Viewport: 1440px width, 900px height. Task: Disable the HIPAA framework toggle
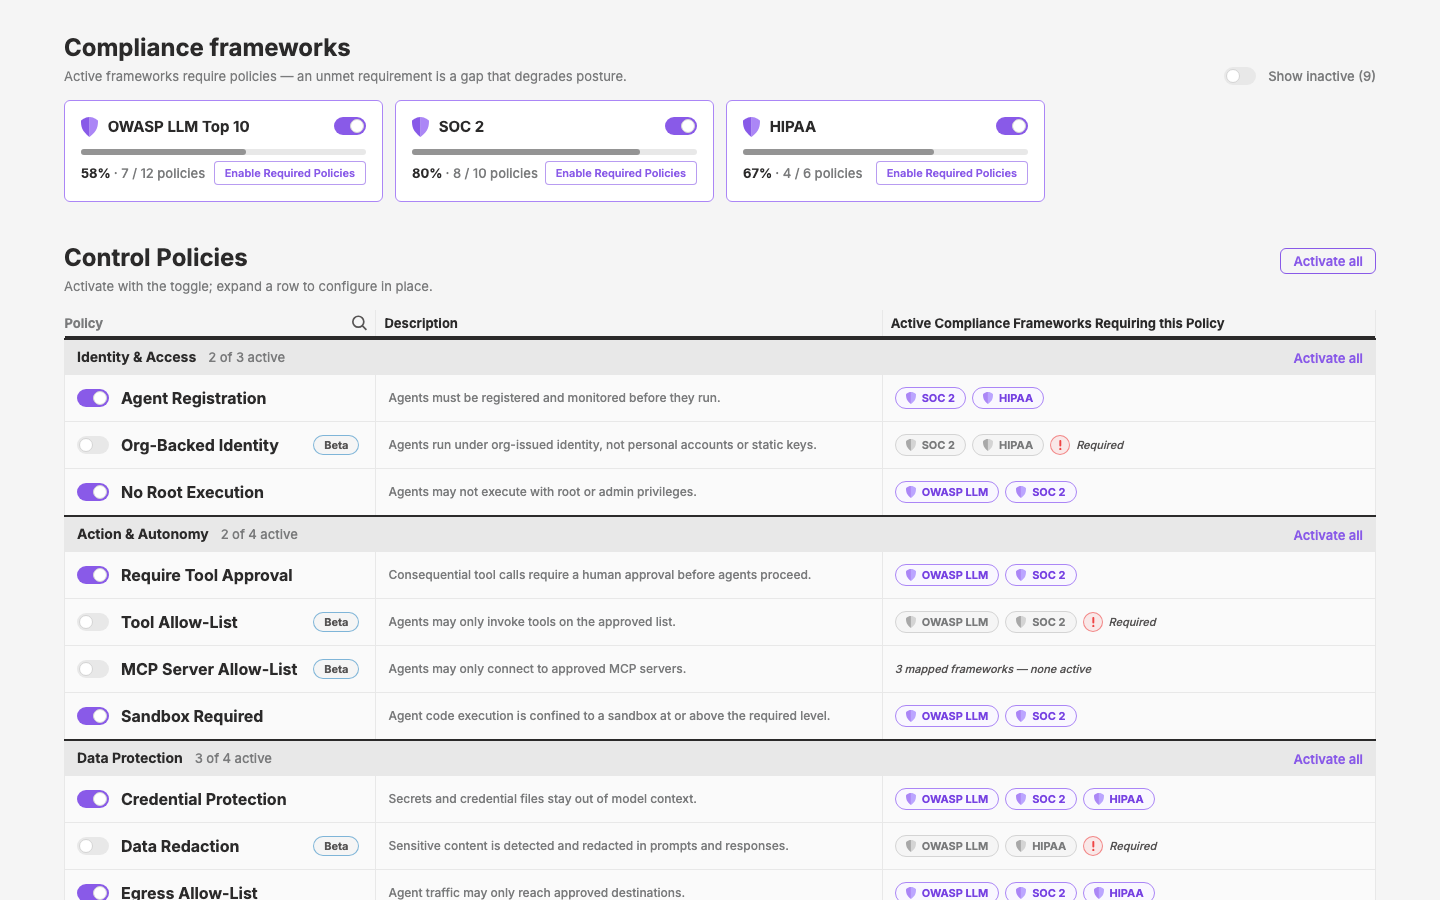point(1012,126)
